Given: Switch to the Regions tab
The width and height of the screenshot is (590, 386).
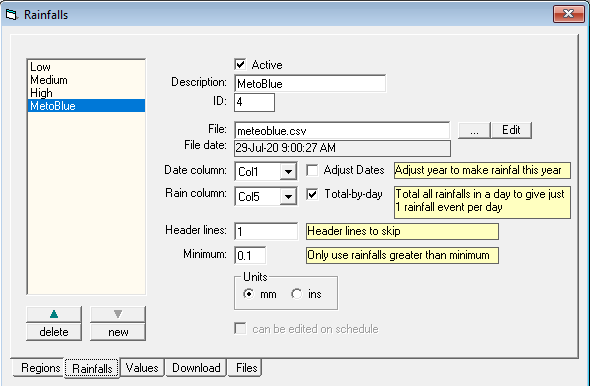Looking at the screenshot, I should click(x=40, y=368).
